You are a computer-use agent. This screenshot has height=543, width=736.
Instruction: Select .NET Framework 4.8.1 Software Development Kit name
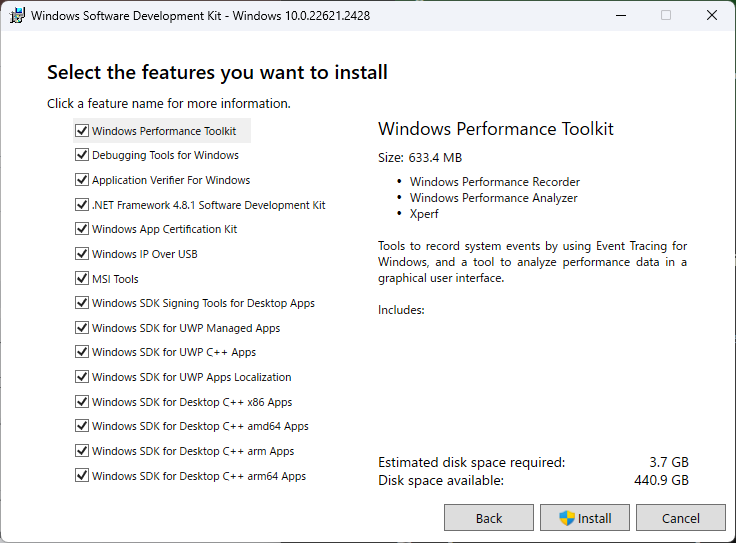click(x=208, y=205)
